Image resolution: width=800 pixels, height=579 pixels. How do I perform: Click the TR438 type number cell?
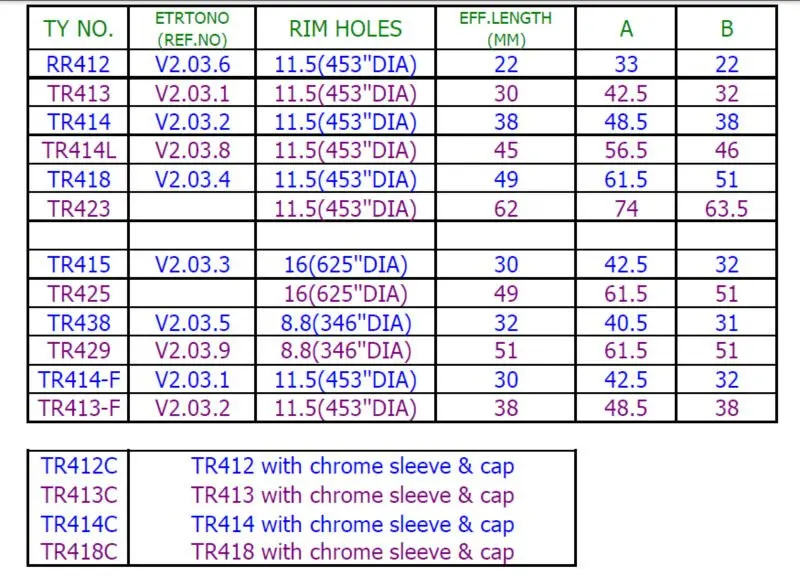pyautogui.click(x=79, y=323)
